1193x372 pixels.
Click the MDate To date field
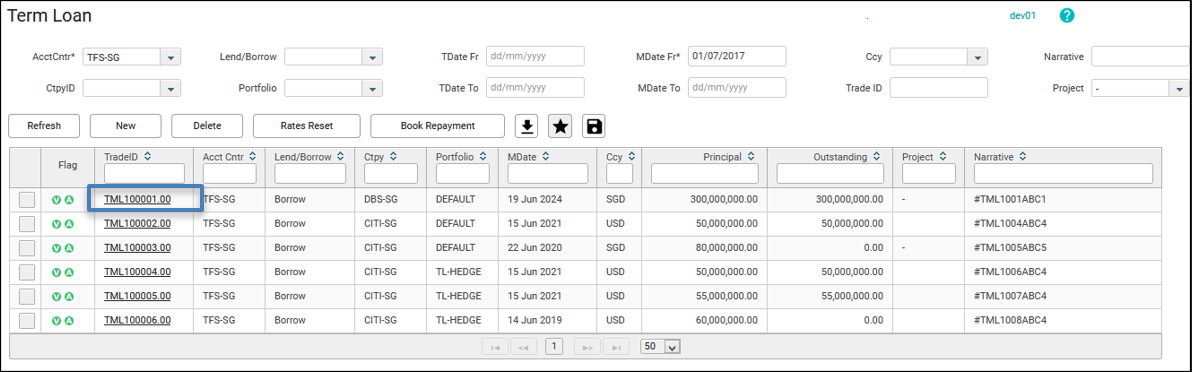coord(736,87)
